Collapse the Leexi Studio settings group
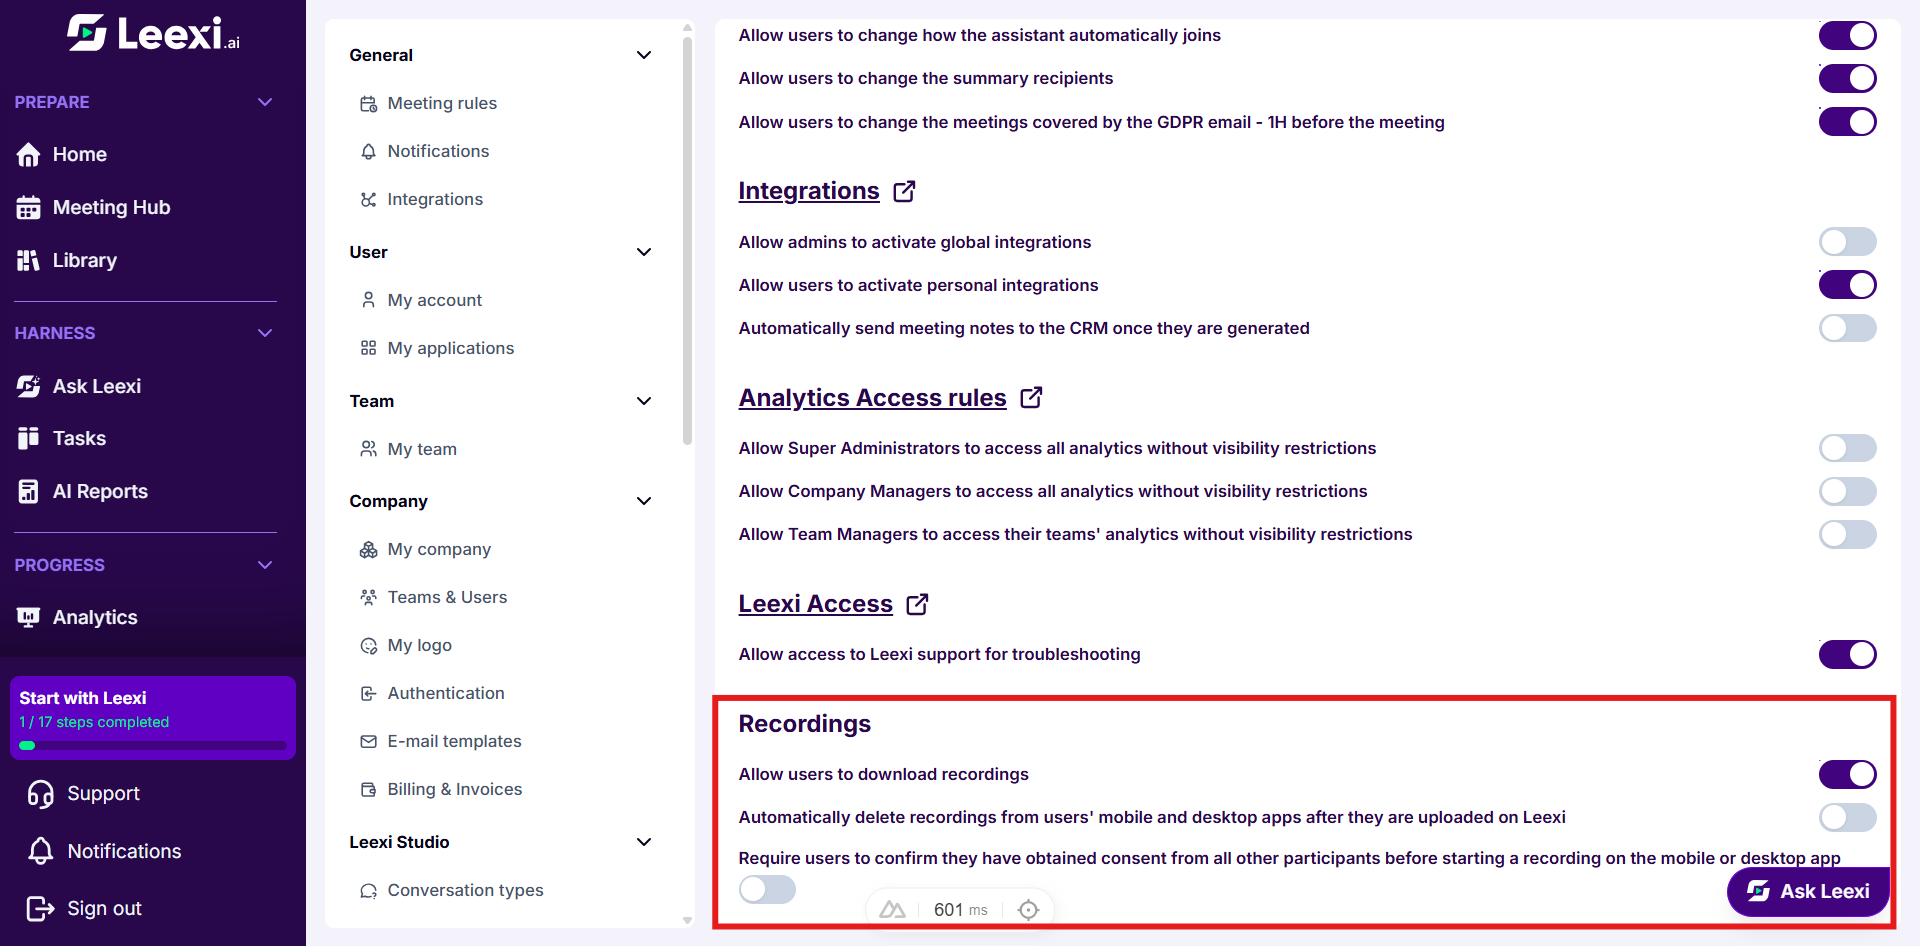Screen dimensions: 1920x946 click(x=644, y=842)
